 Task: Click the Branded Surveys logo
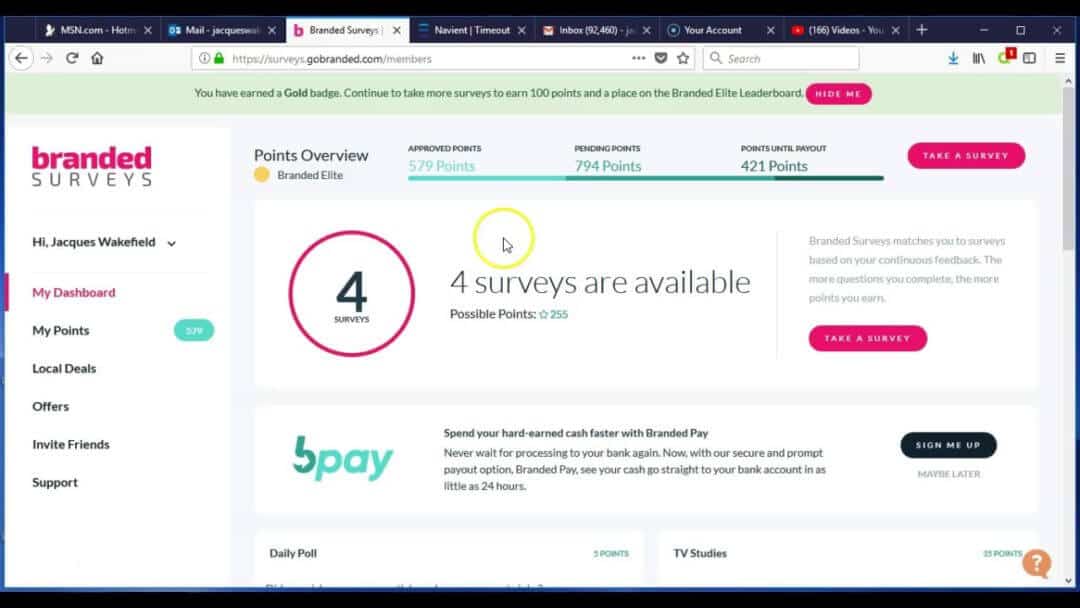(x=91, y=167)
